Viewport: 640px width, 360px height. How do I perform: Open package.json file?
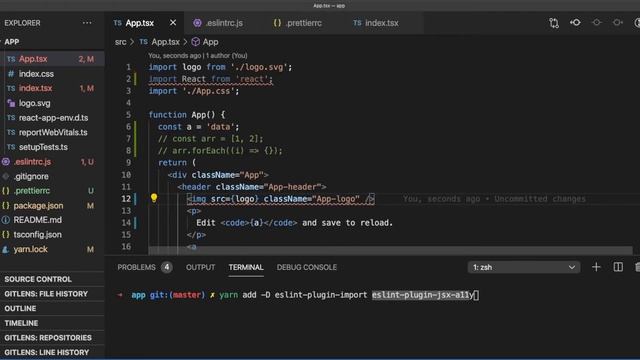(52, 205)
